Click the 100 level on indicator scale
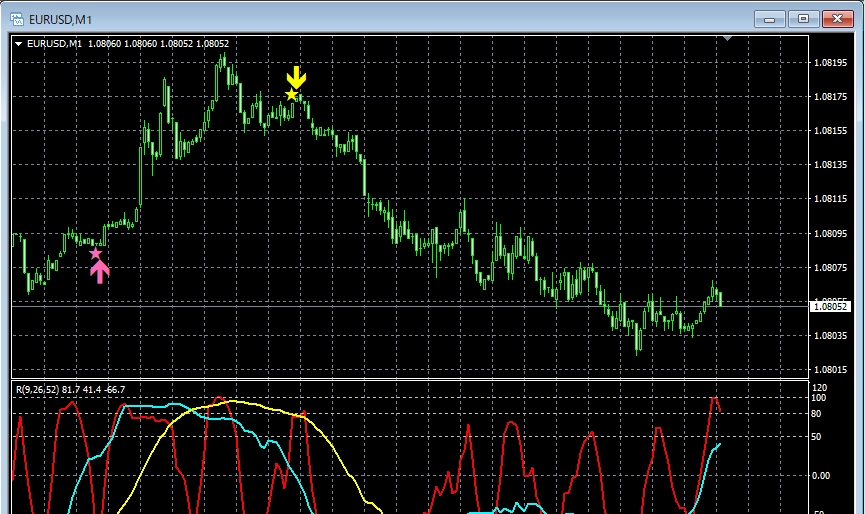 click(x=820, y=398)
